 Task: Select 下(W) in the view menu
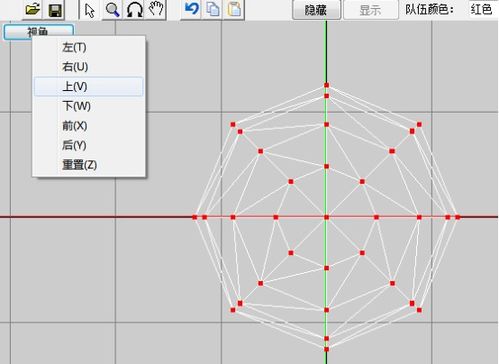tap(89, 106)
